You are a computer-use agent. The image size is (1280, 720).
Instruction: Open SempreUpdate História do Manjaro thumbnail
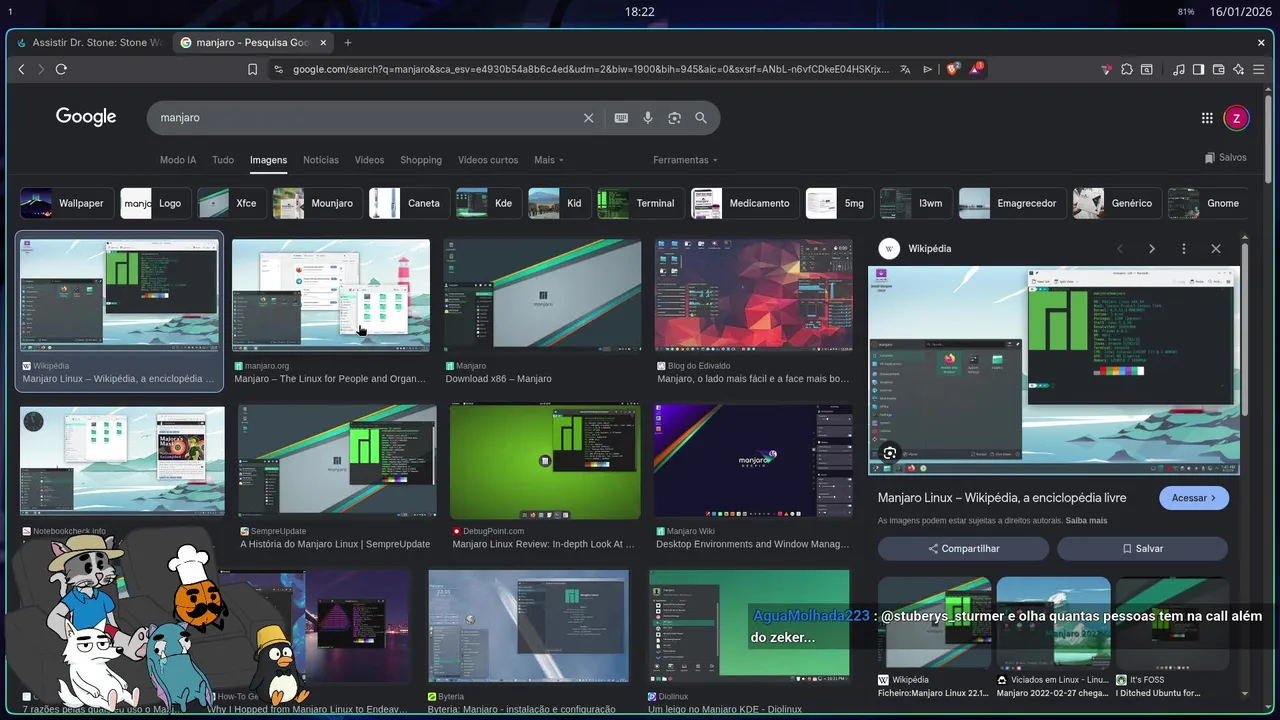click(337, 462)
